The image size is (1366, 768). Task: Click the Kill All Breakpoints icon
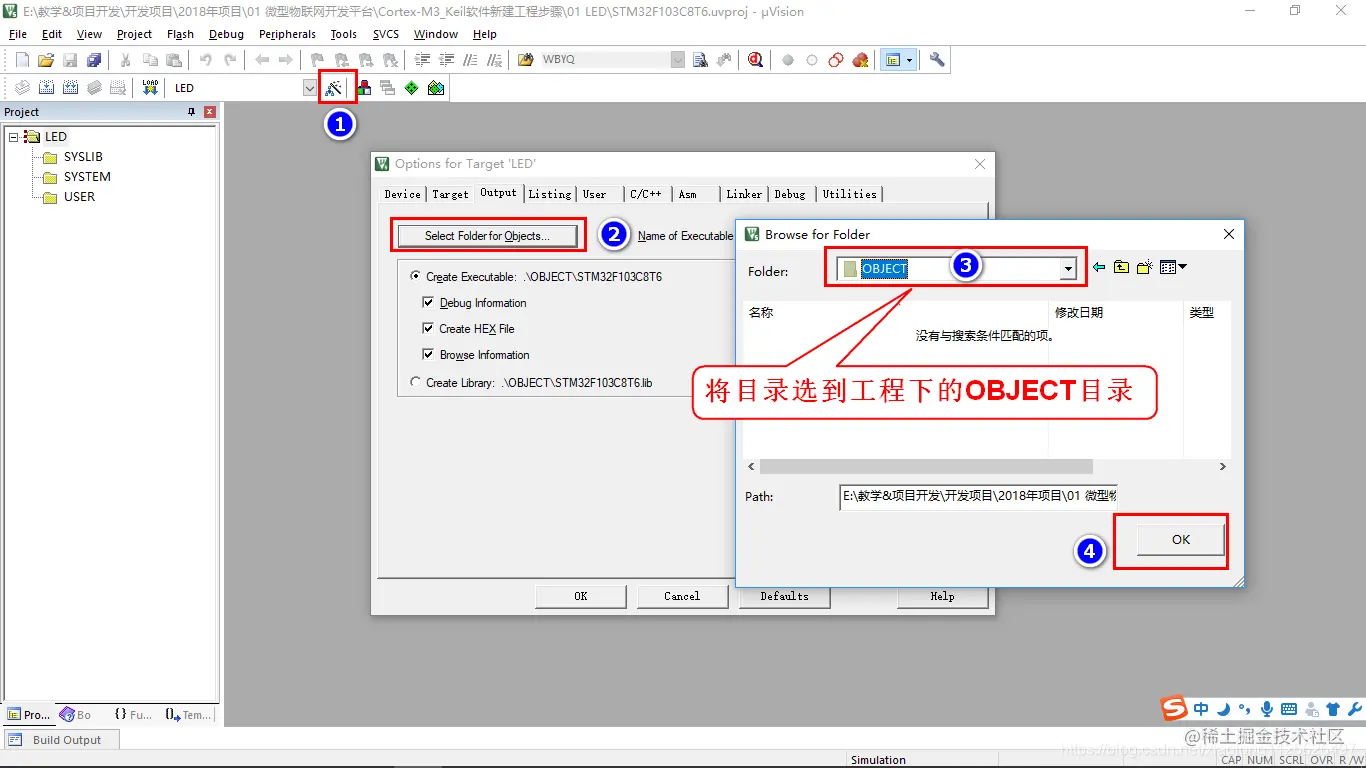click(861, 60)
